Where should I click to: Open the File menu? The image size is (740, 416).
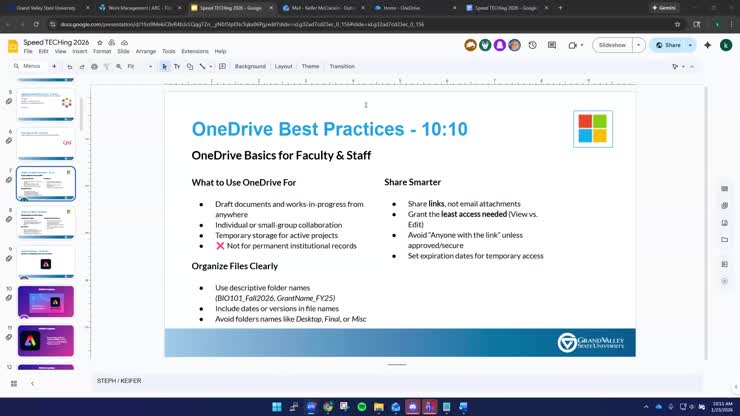[x=28, y=51]
